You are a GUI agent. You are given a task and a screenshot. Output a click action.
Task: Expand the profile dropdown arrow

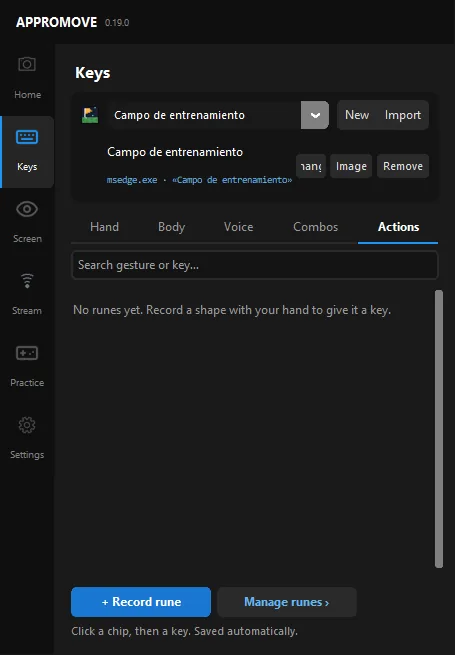click(x=315, y=115)
